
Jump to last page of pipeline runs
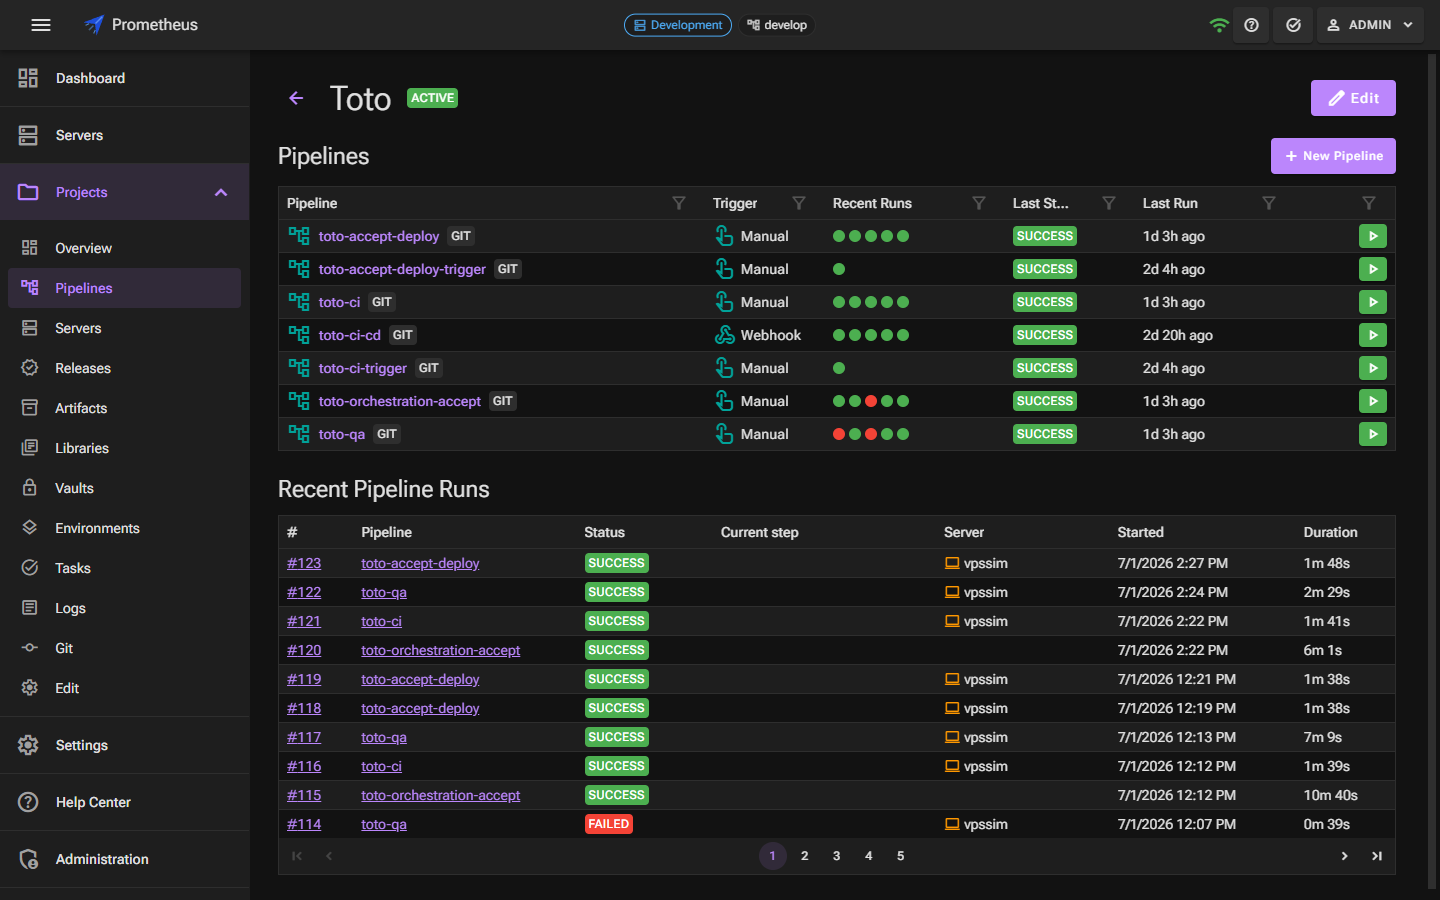point(1377,856)
